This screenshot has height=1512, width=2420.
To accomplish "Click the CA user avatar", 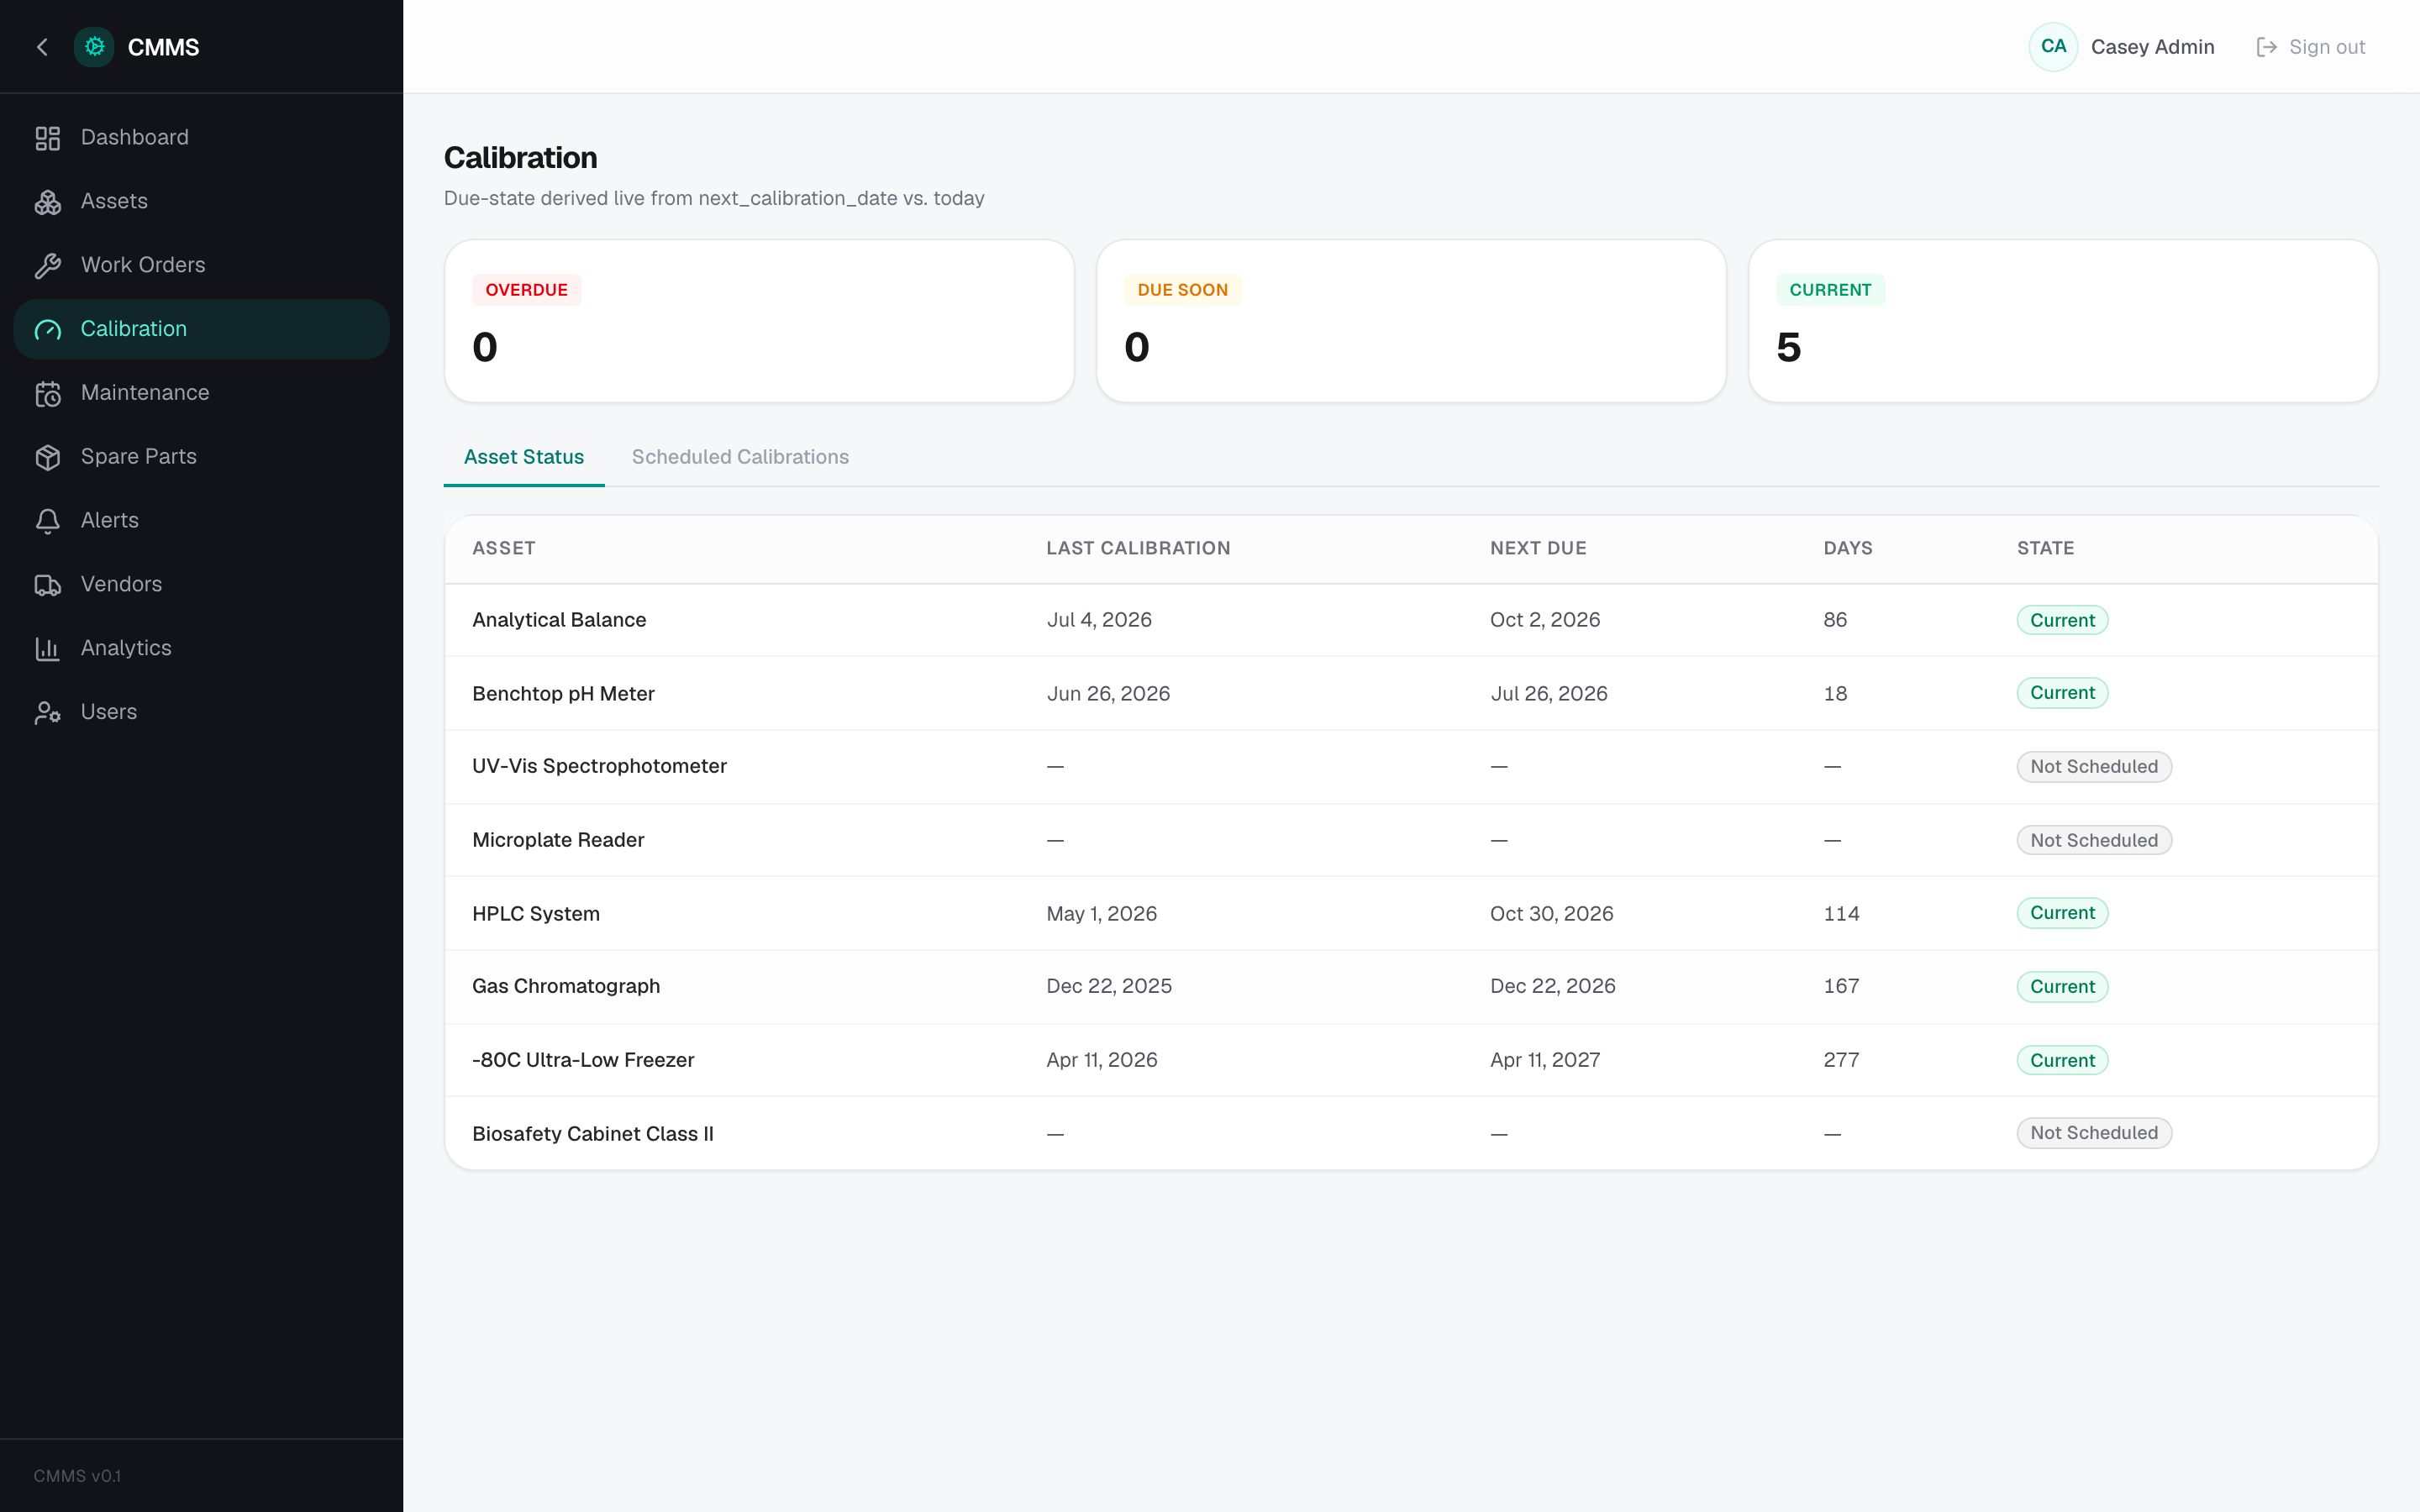I will tap(2053, 47).
